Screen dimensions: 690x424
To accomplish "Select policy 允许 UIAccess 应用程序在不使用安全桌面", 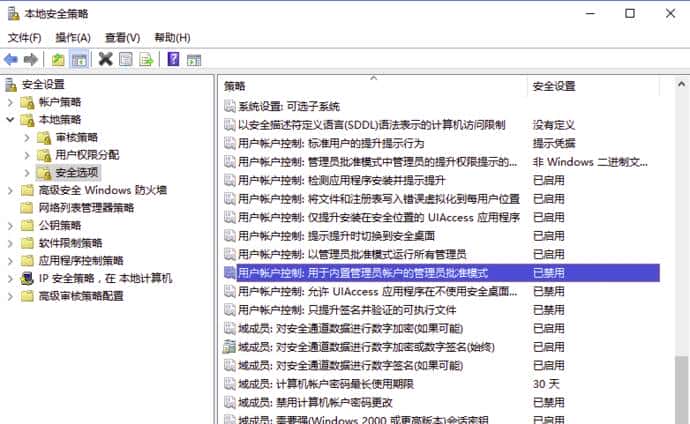I will click(378, 292).
